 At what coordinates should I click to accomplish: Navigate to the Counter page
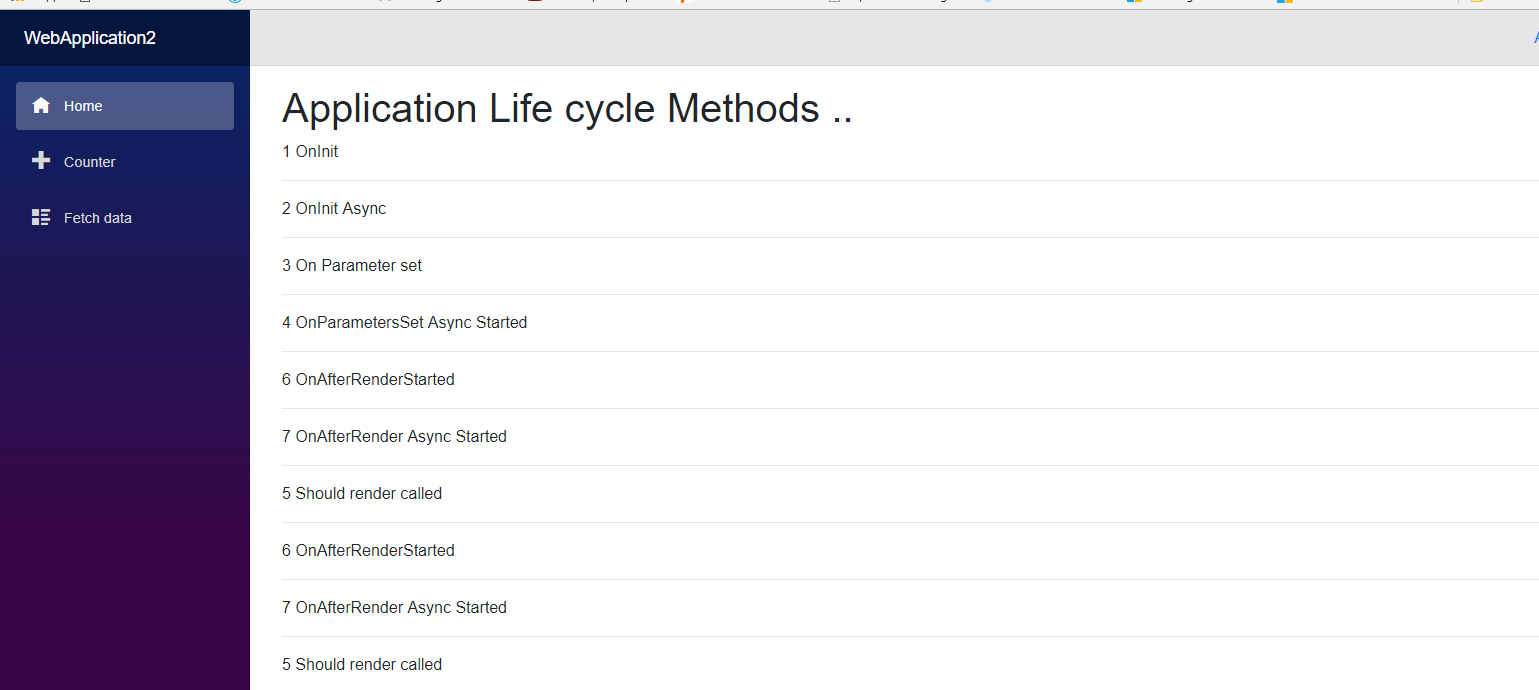pyautogui.click(x=90, y=161)
